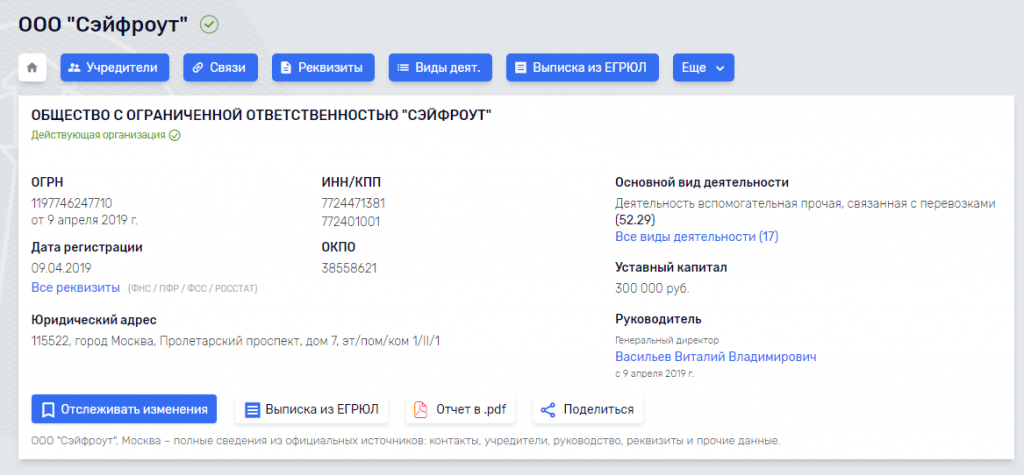Open Все виды деятельности (17) link
The width and height of the screenshot is (1024, 475).
696,237
